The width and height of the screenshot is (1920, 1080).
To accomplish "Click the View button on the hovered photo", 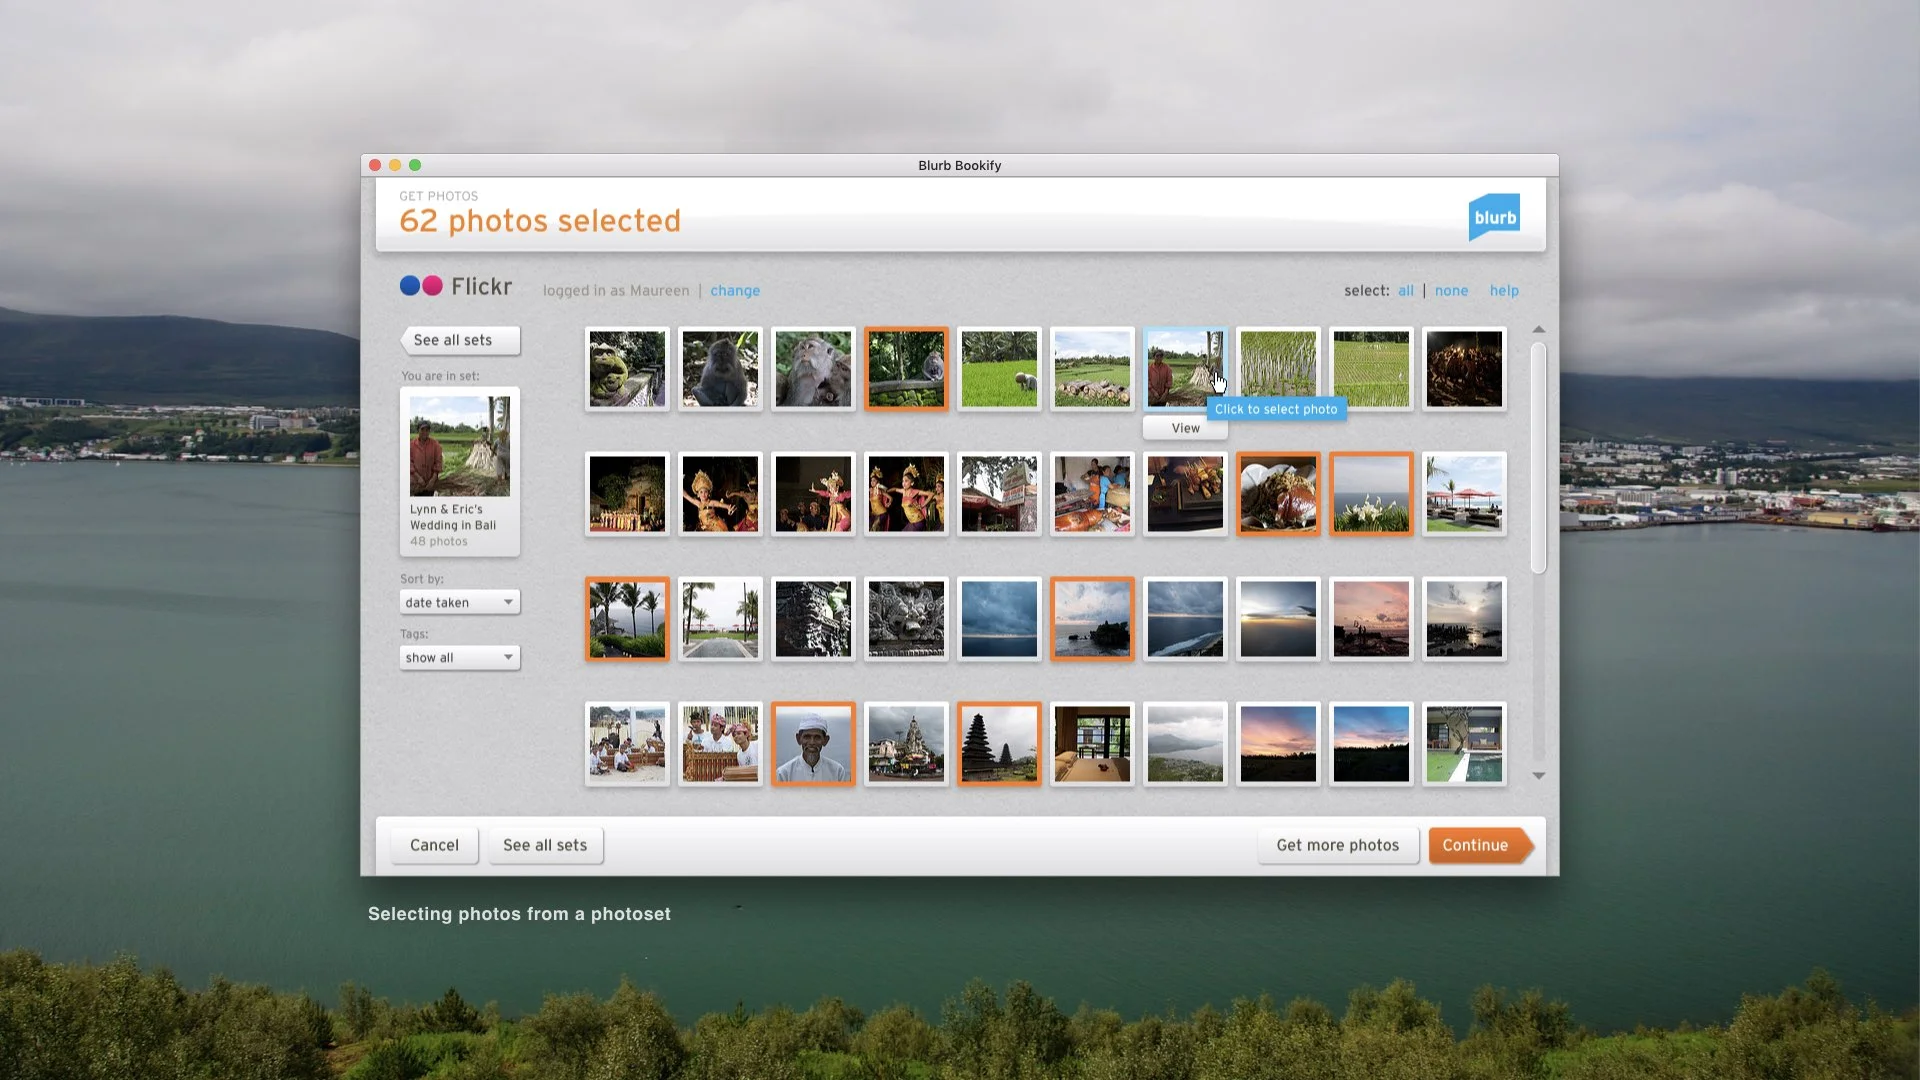I will pos(1184,427).
